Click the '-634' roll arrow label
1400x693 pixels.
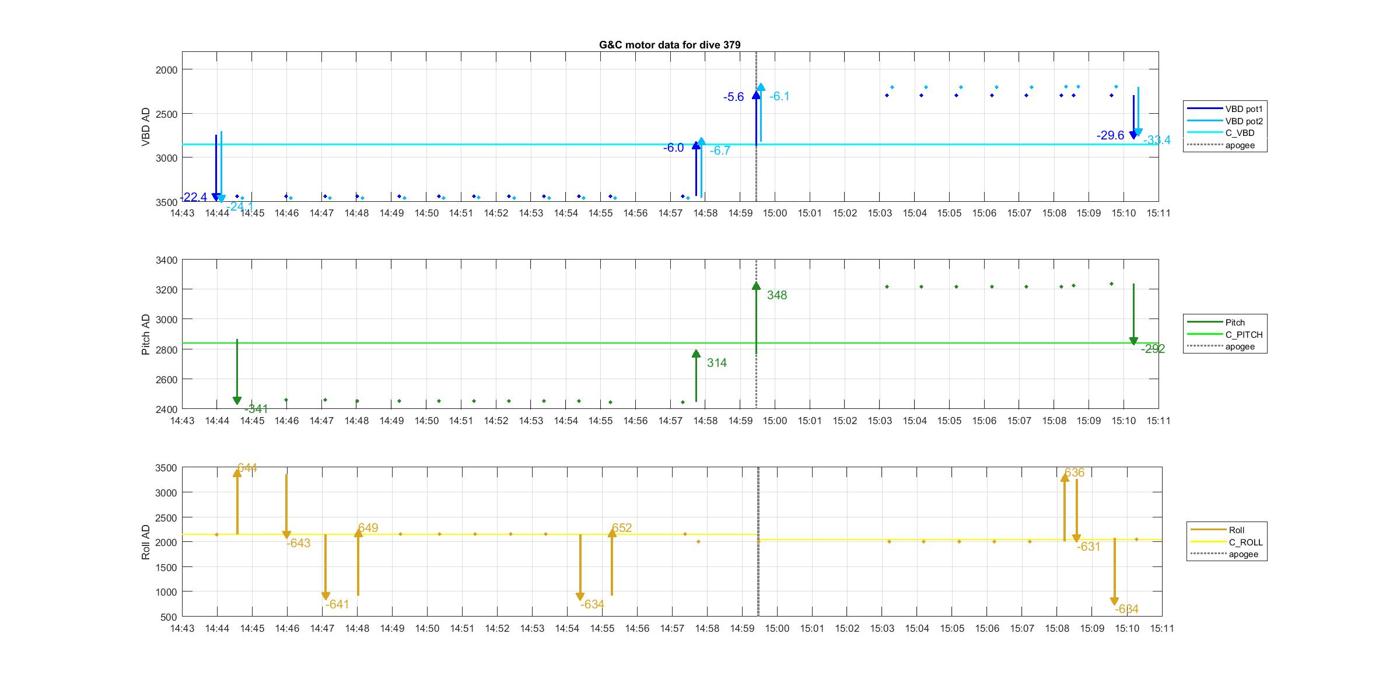[x=592, y=604]
